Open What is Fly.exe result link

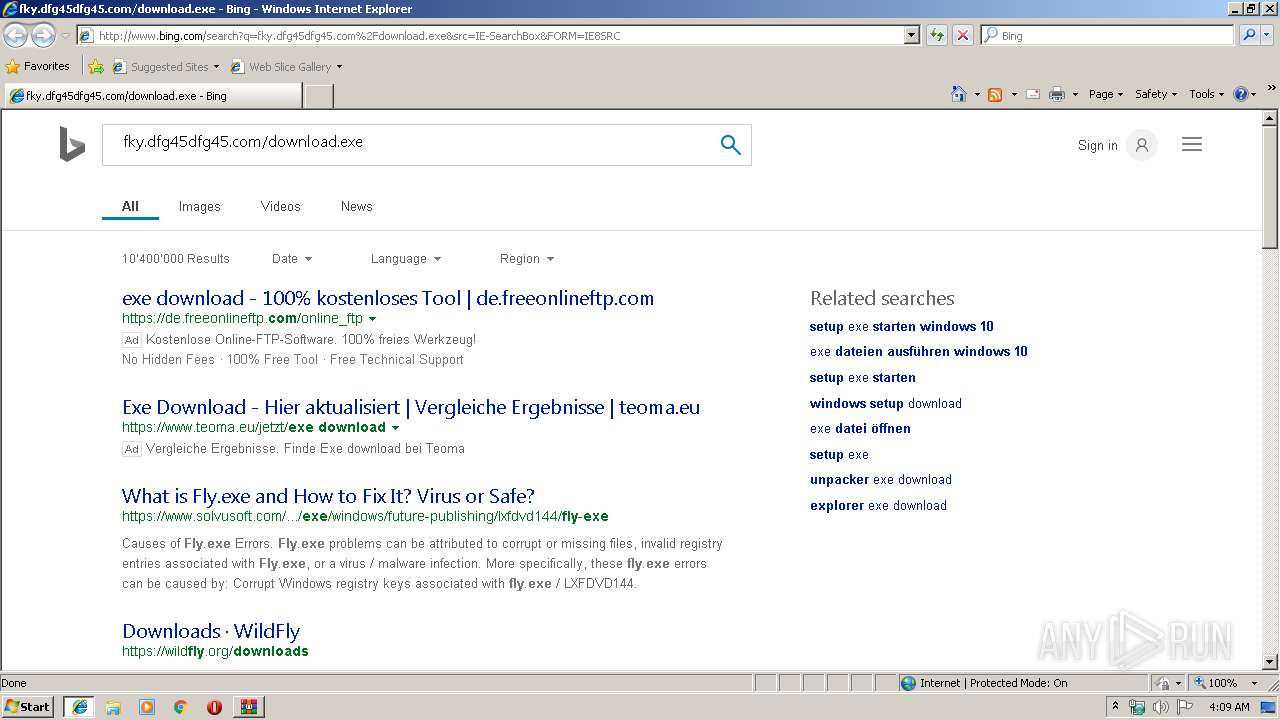[x=328, y=496]
